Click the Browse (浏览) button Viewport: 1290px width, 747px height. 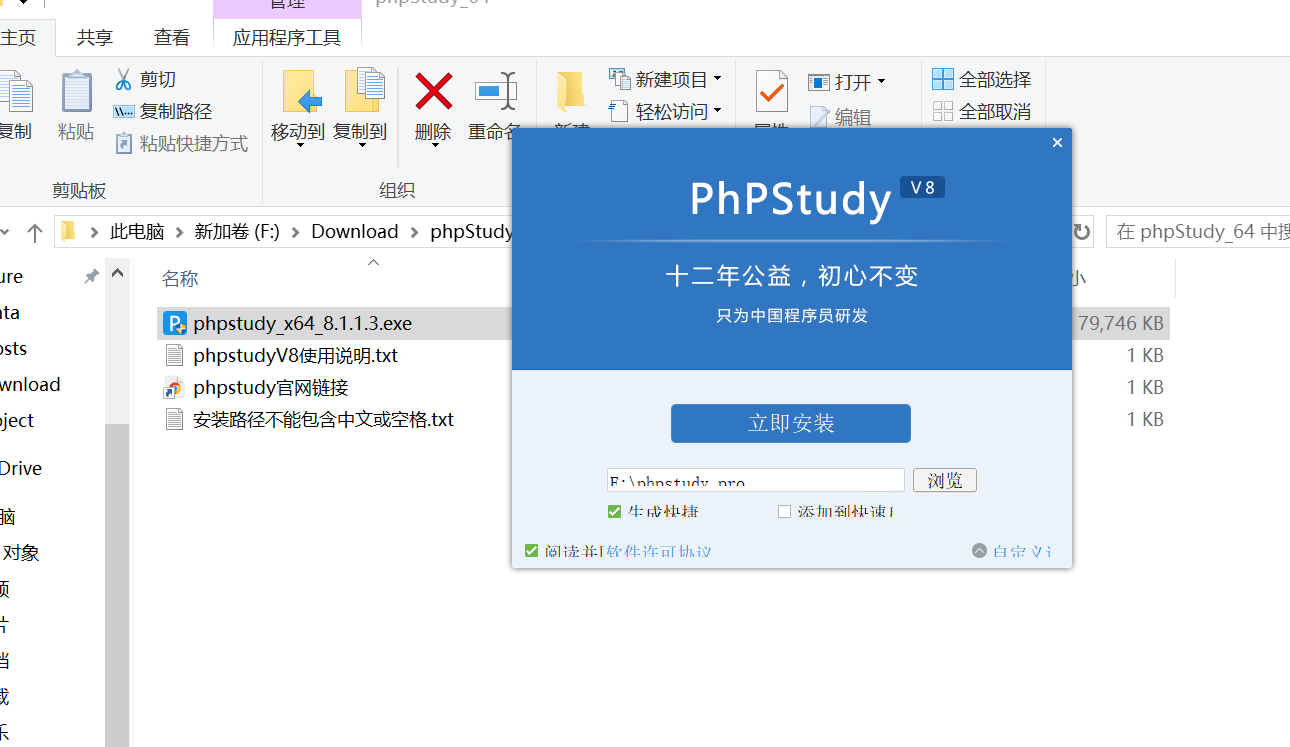pos(944,481)
